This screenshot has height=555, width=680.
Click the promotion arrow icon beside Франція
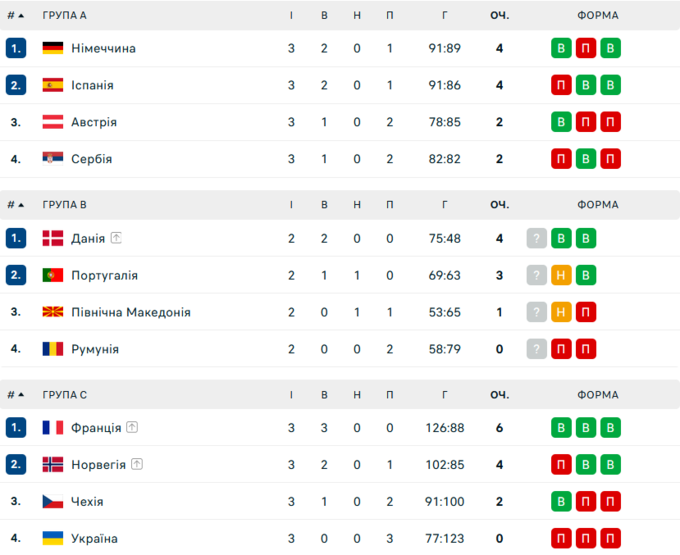pos(132,427)
